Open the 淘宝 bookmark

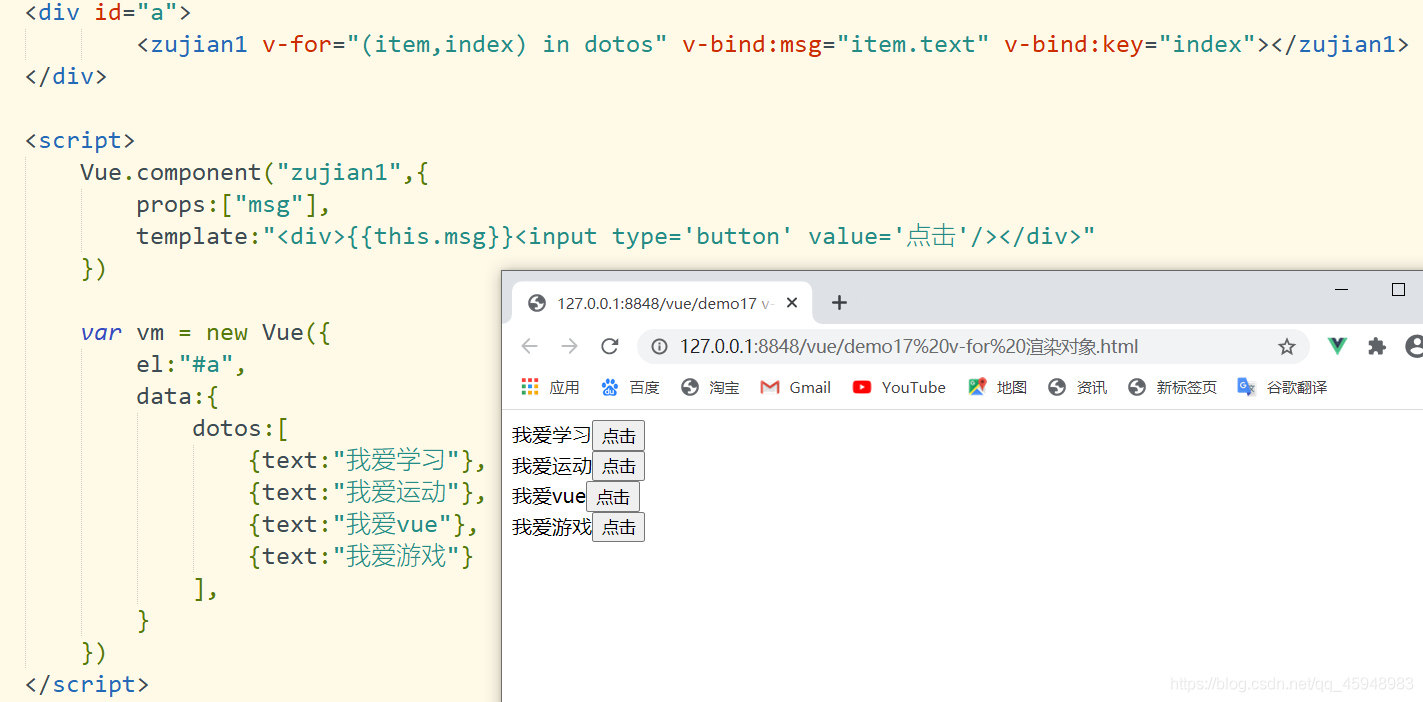point(710,387)
